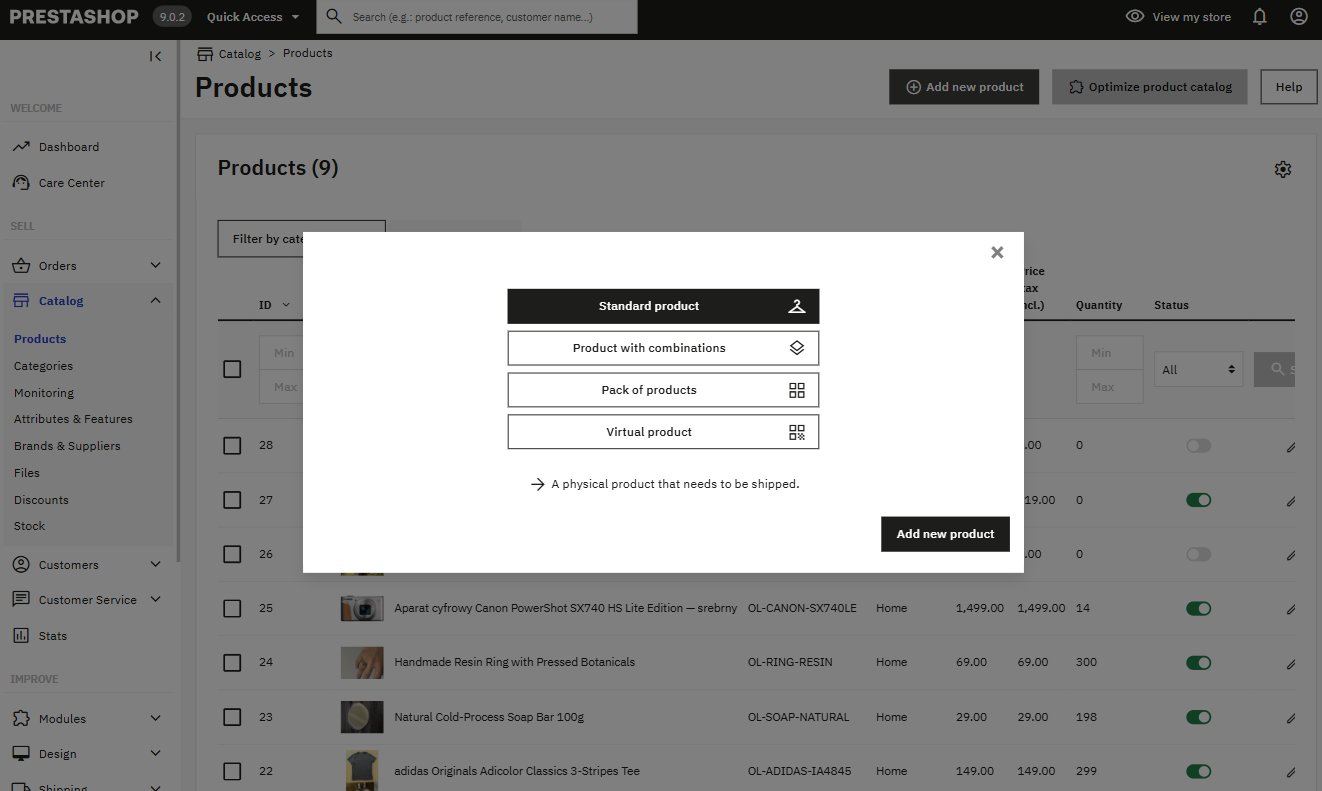The height and width of the screenshot is (791, 1322).
Task: Expand the Orders menu chevron
Action: (155, 265)
